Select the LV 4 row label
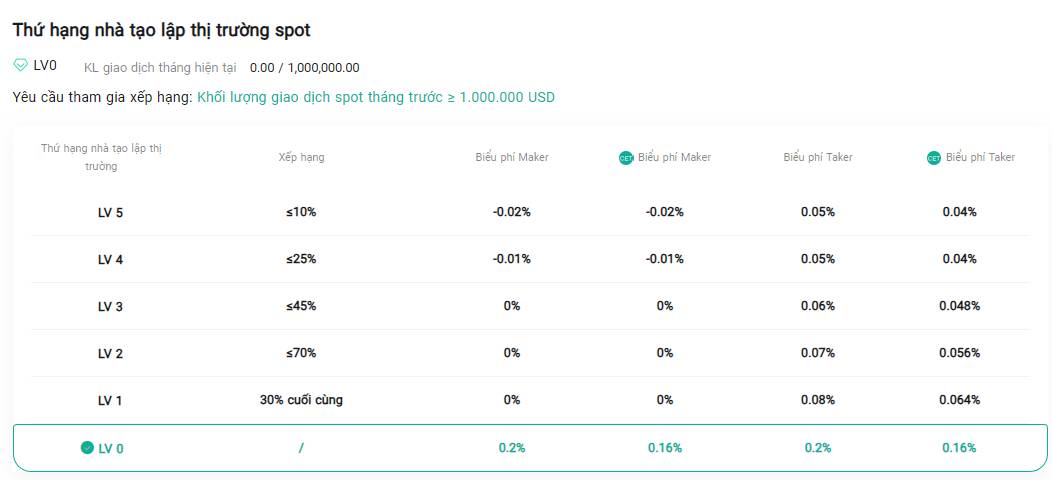 click(x=110, y=260)
